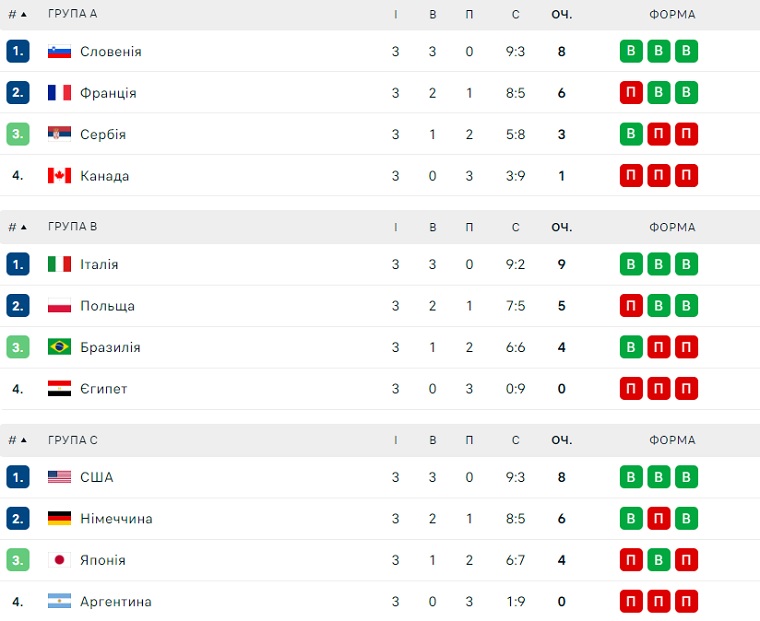Click the Egypt flag icon

[x=59, y=389]
